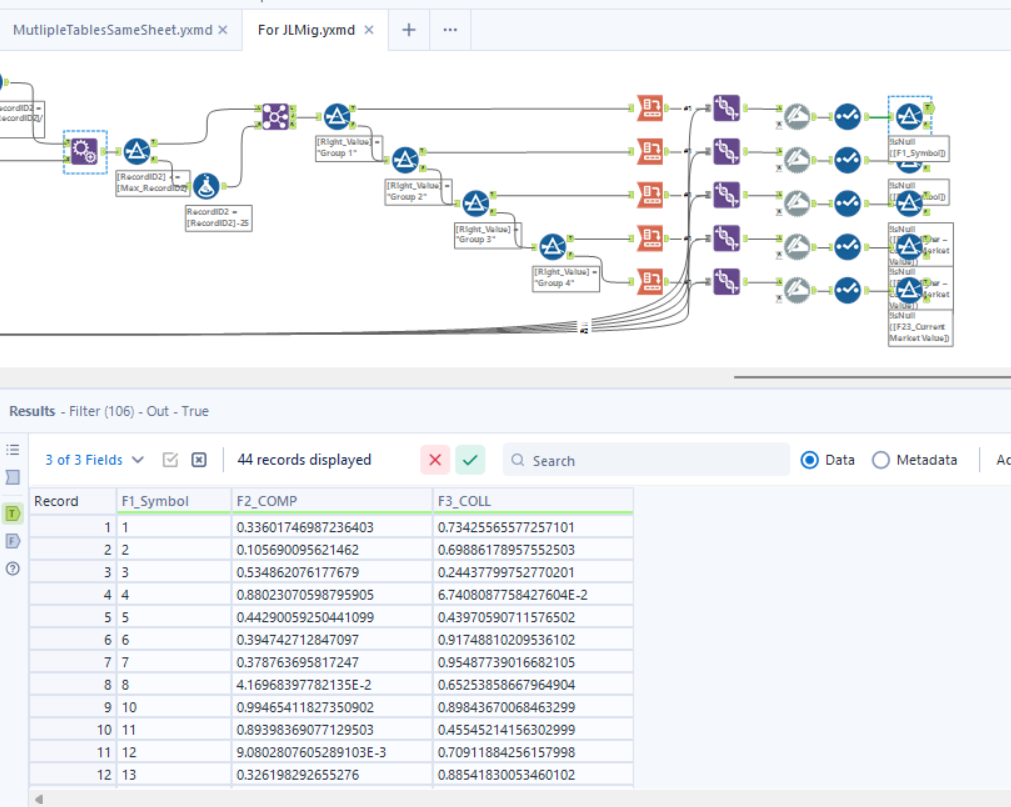
Task: Select a blue Unique tool with checkmarks
Action: (845, 115)
